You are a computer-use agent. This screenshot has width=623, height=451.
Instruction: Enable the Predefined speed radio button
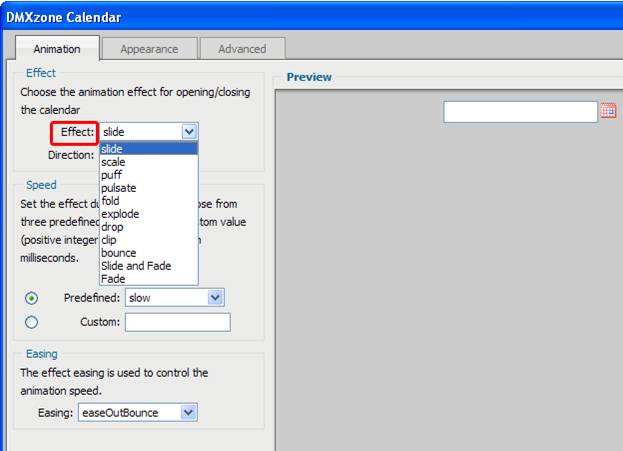tap(31, 298)
